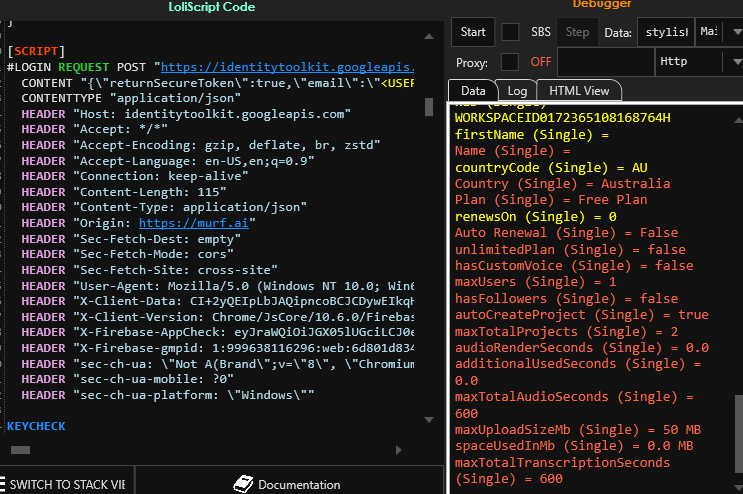Click the code editor scroll-up arrow
The height and width of the screenshot is (494, 743).
[x=429, y=36]
